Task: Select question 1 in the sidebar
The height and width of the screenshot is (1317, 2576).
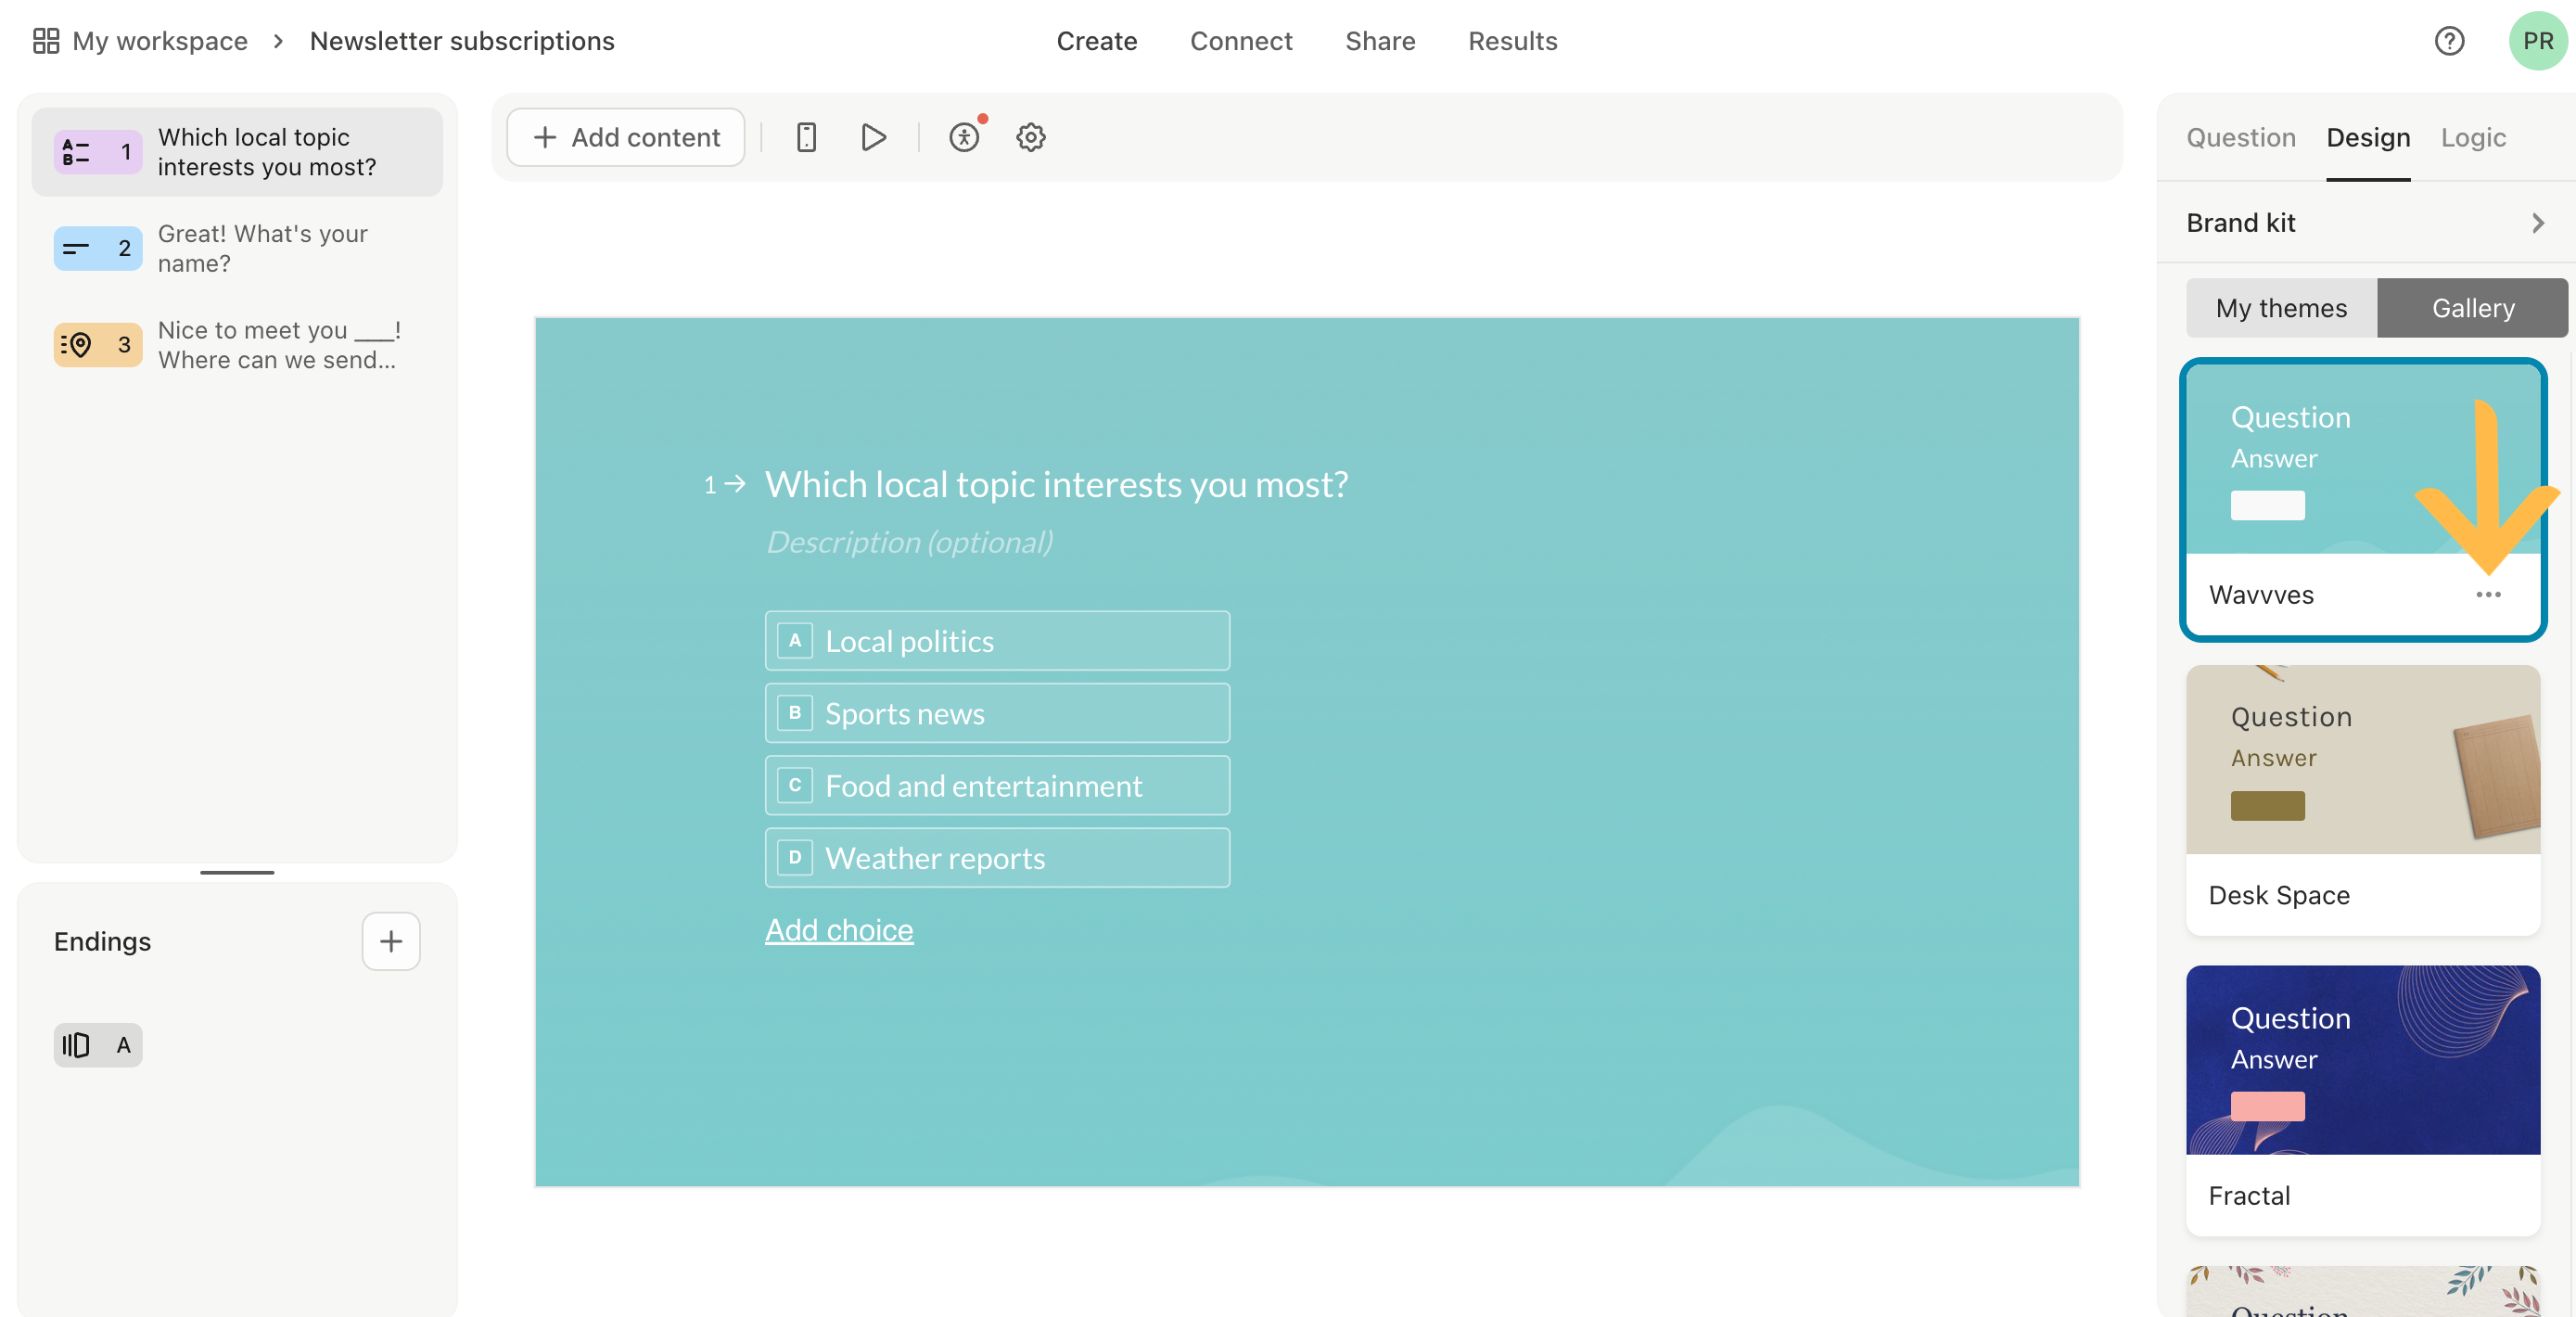Action: click(x=237, y=152)
